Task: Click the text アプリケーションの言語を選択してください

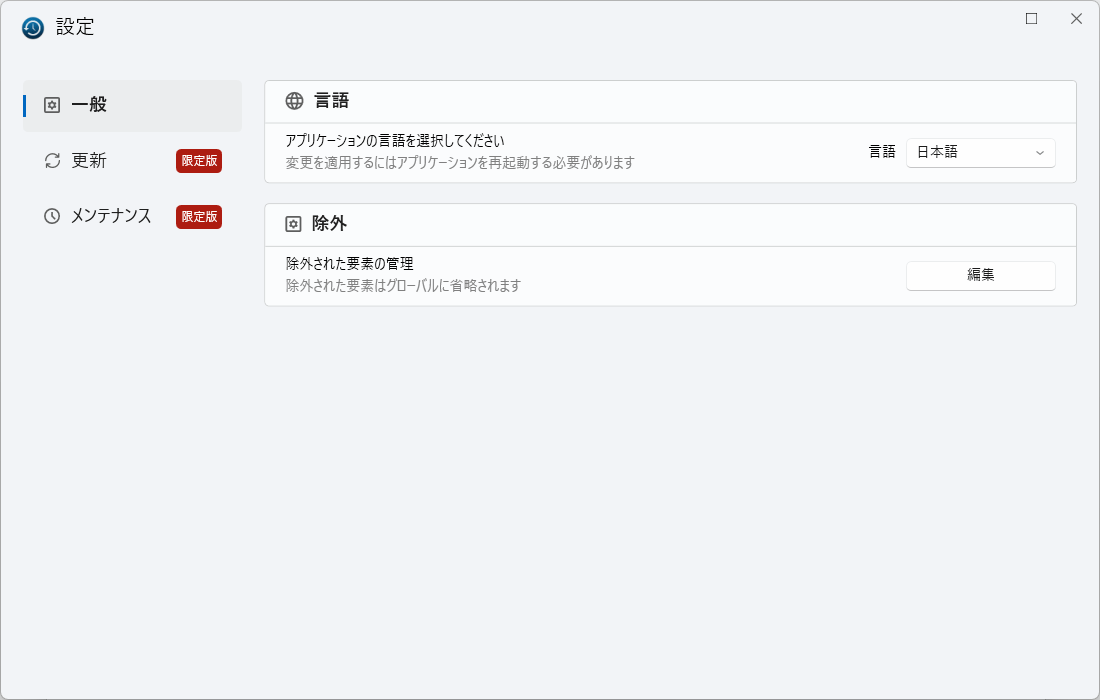Action: pos(395,141)
